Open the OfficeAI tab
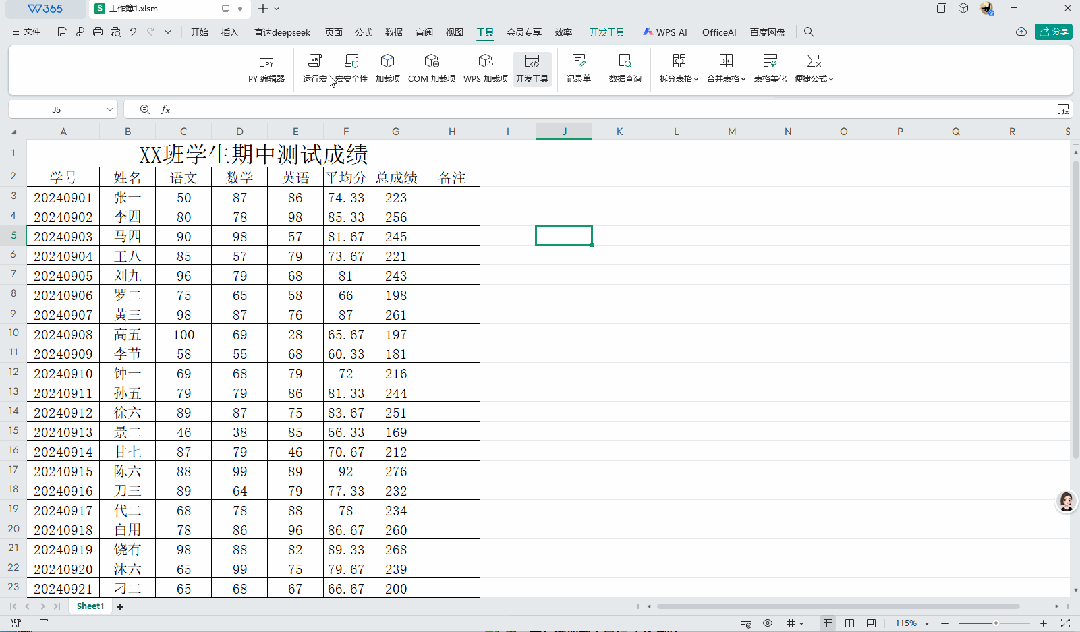The image size is (1080, 632). tap(718, 32)
